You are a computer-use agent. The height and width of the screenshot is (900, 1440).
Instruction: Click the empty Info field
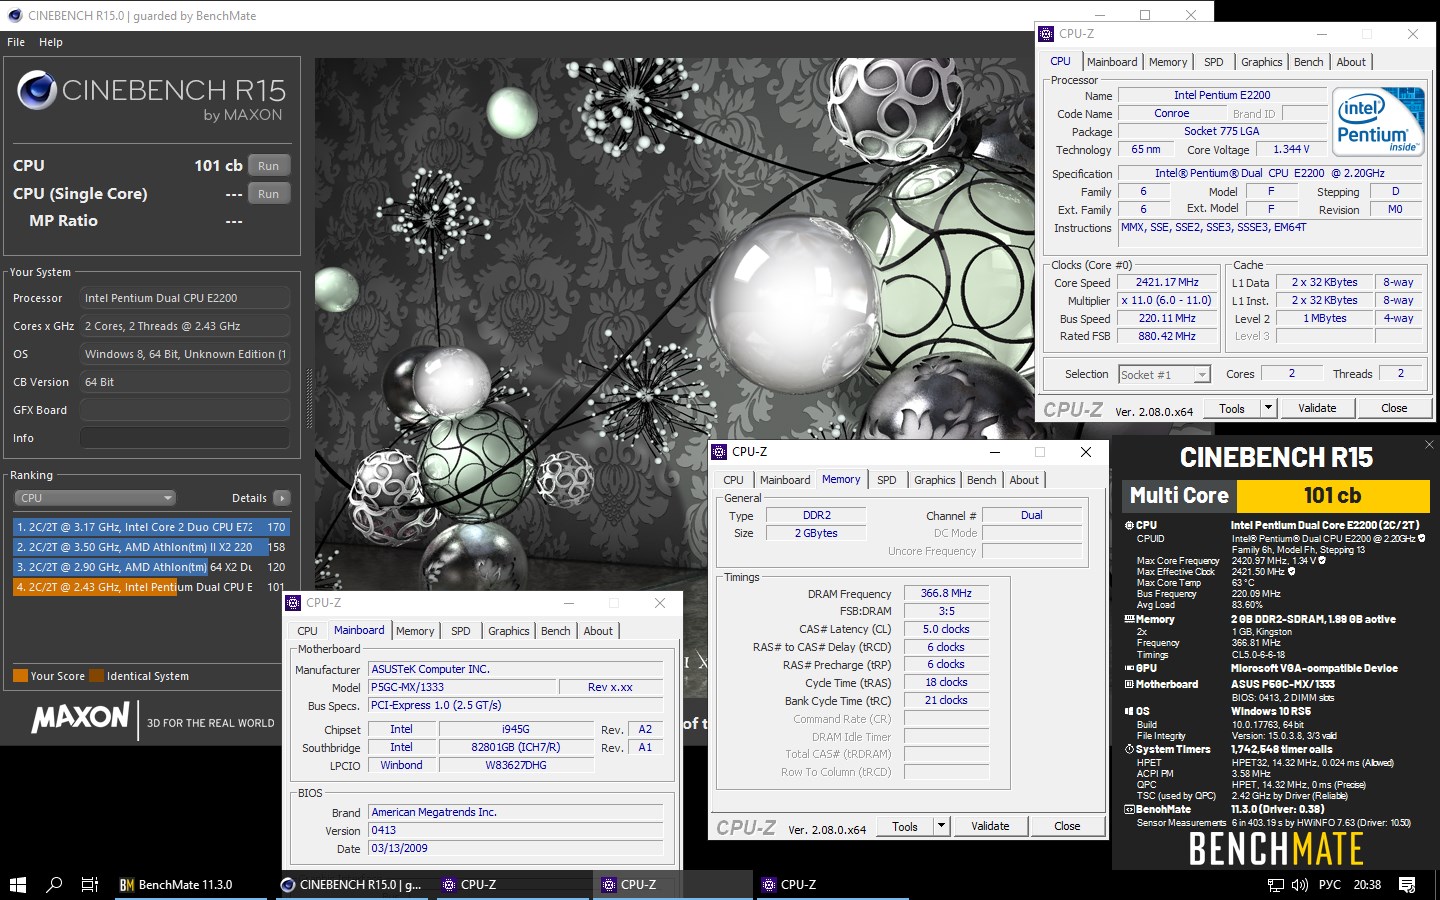coord(185,438)
